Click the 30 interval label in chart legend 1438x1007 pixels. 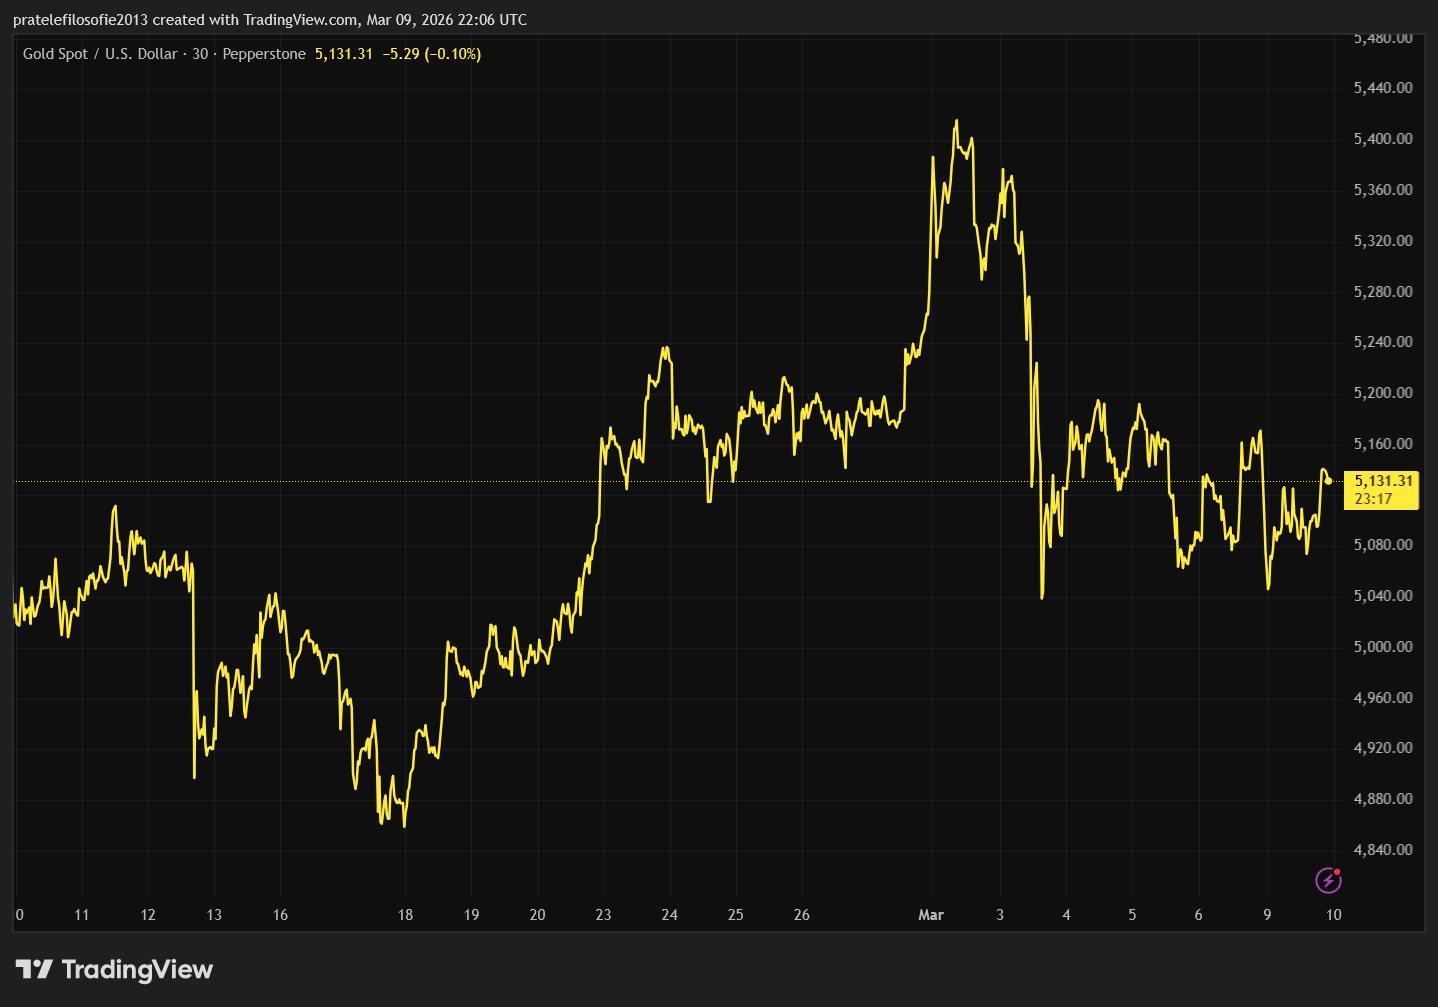(200, 54)
